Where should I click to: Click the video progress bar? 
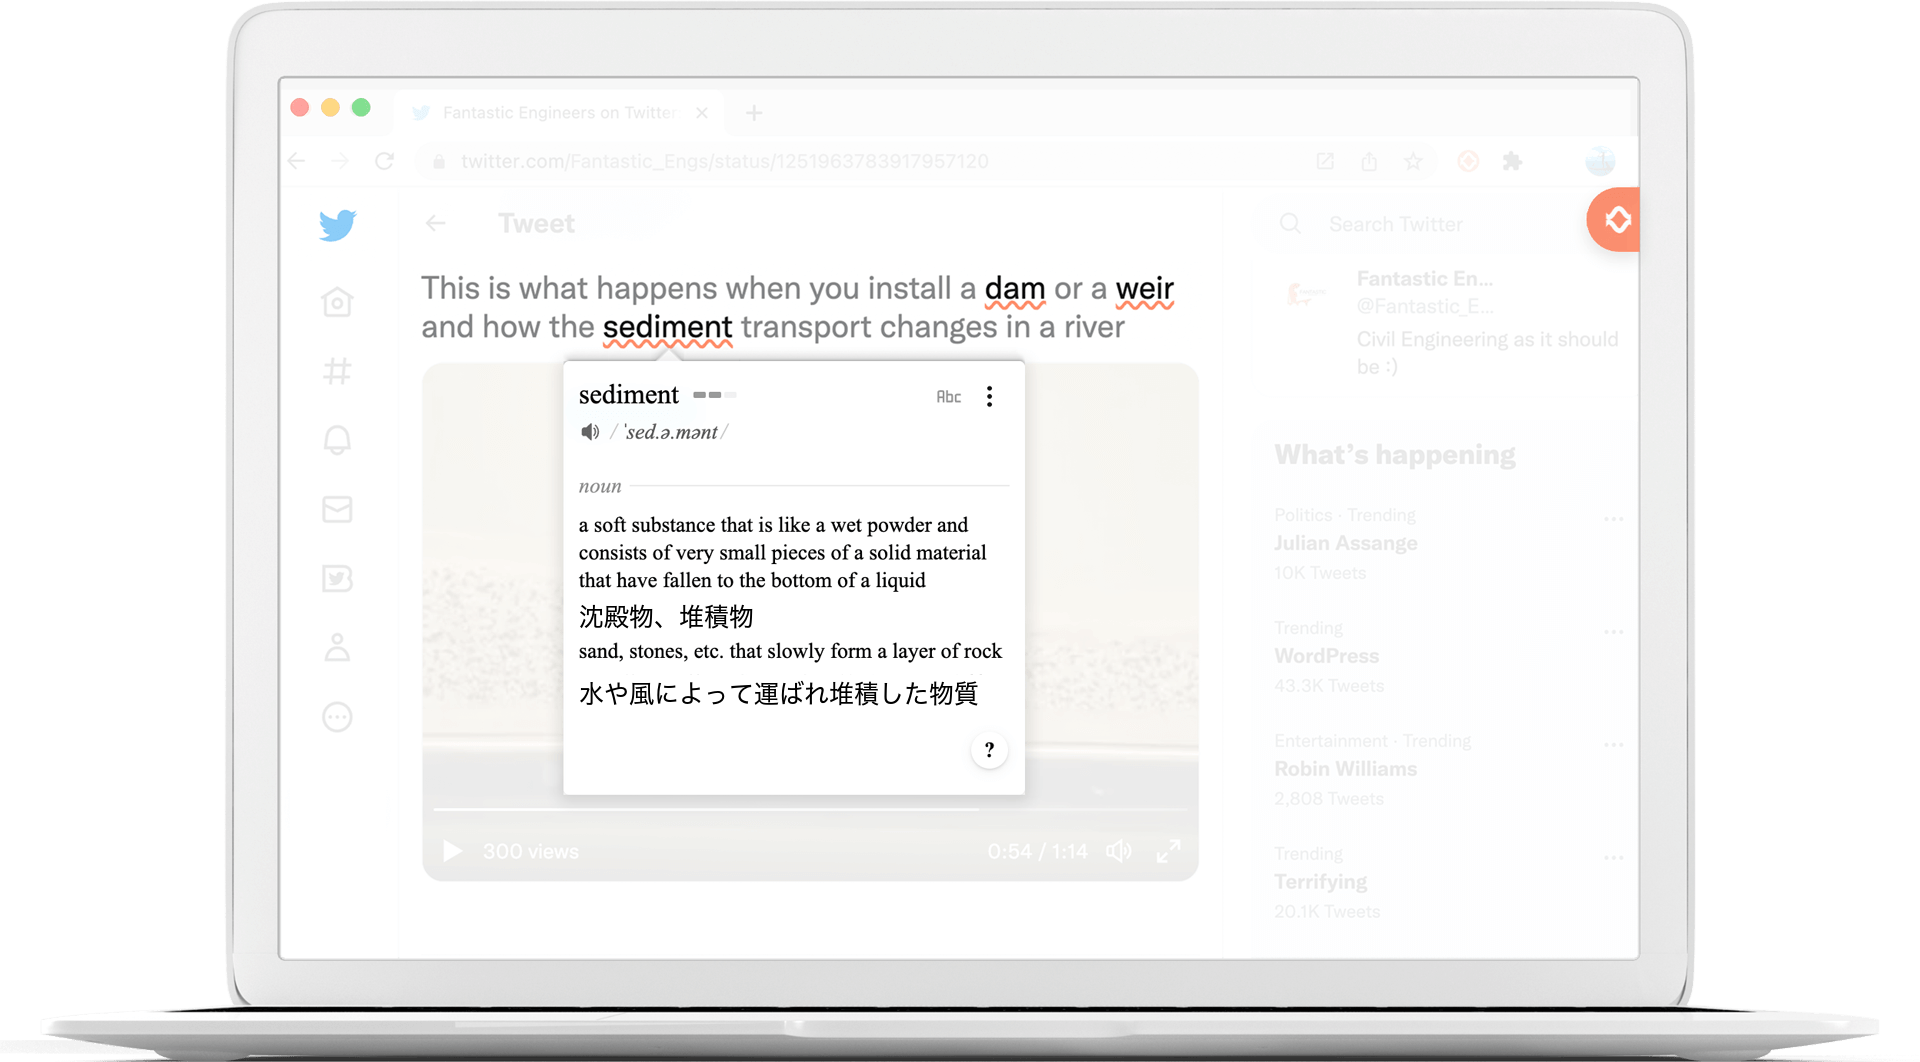click(x=810, y=809)
